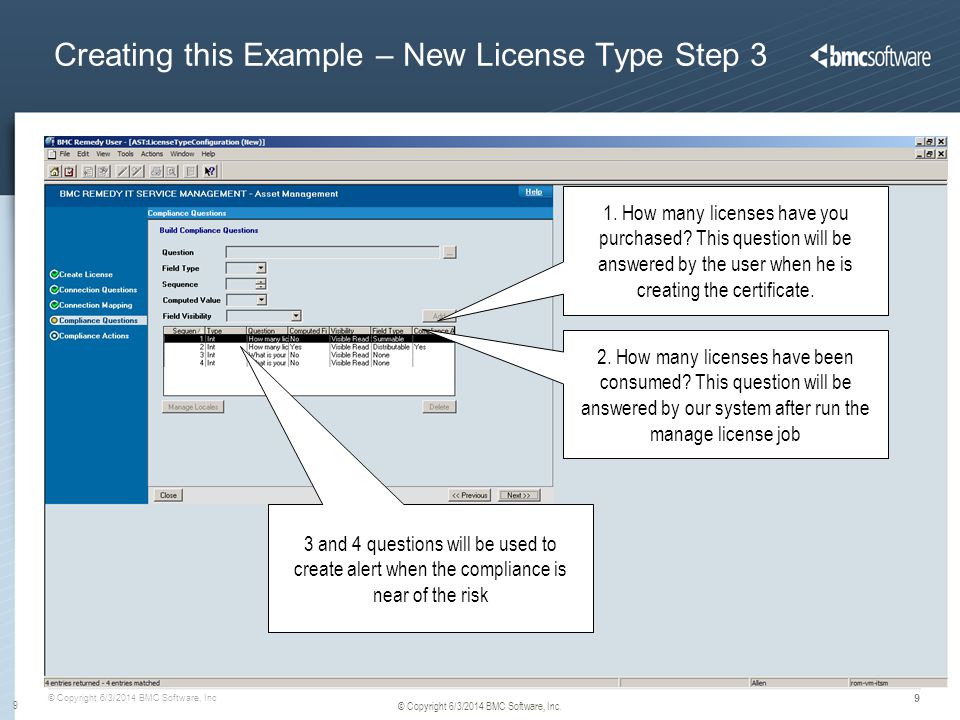
Task: Go to Connection Questions step
Action: [94, 290]
